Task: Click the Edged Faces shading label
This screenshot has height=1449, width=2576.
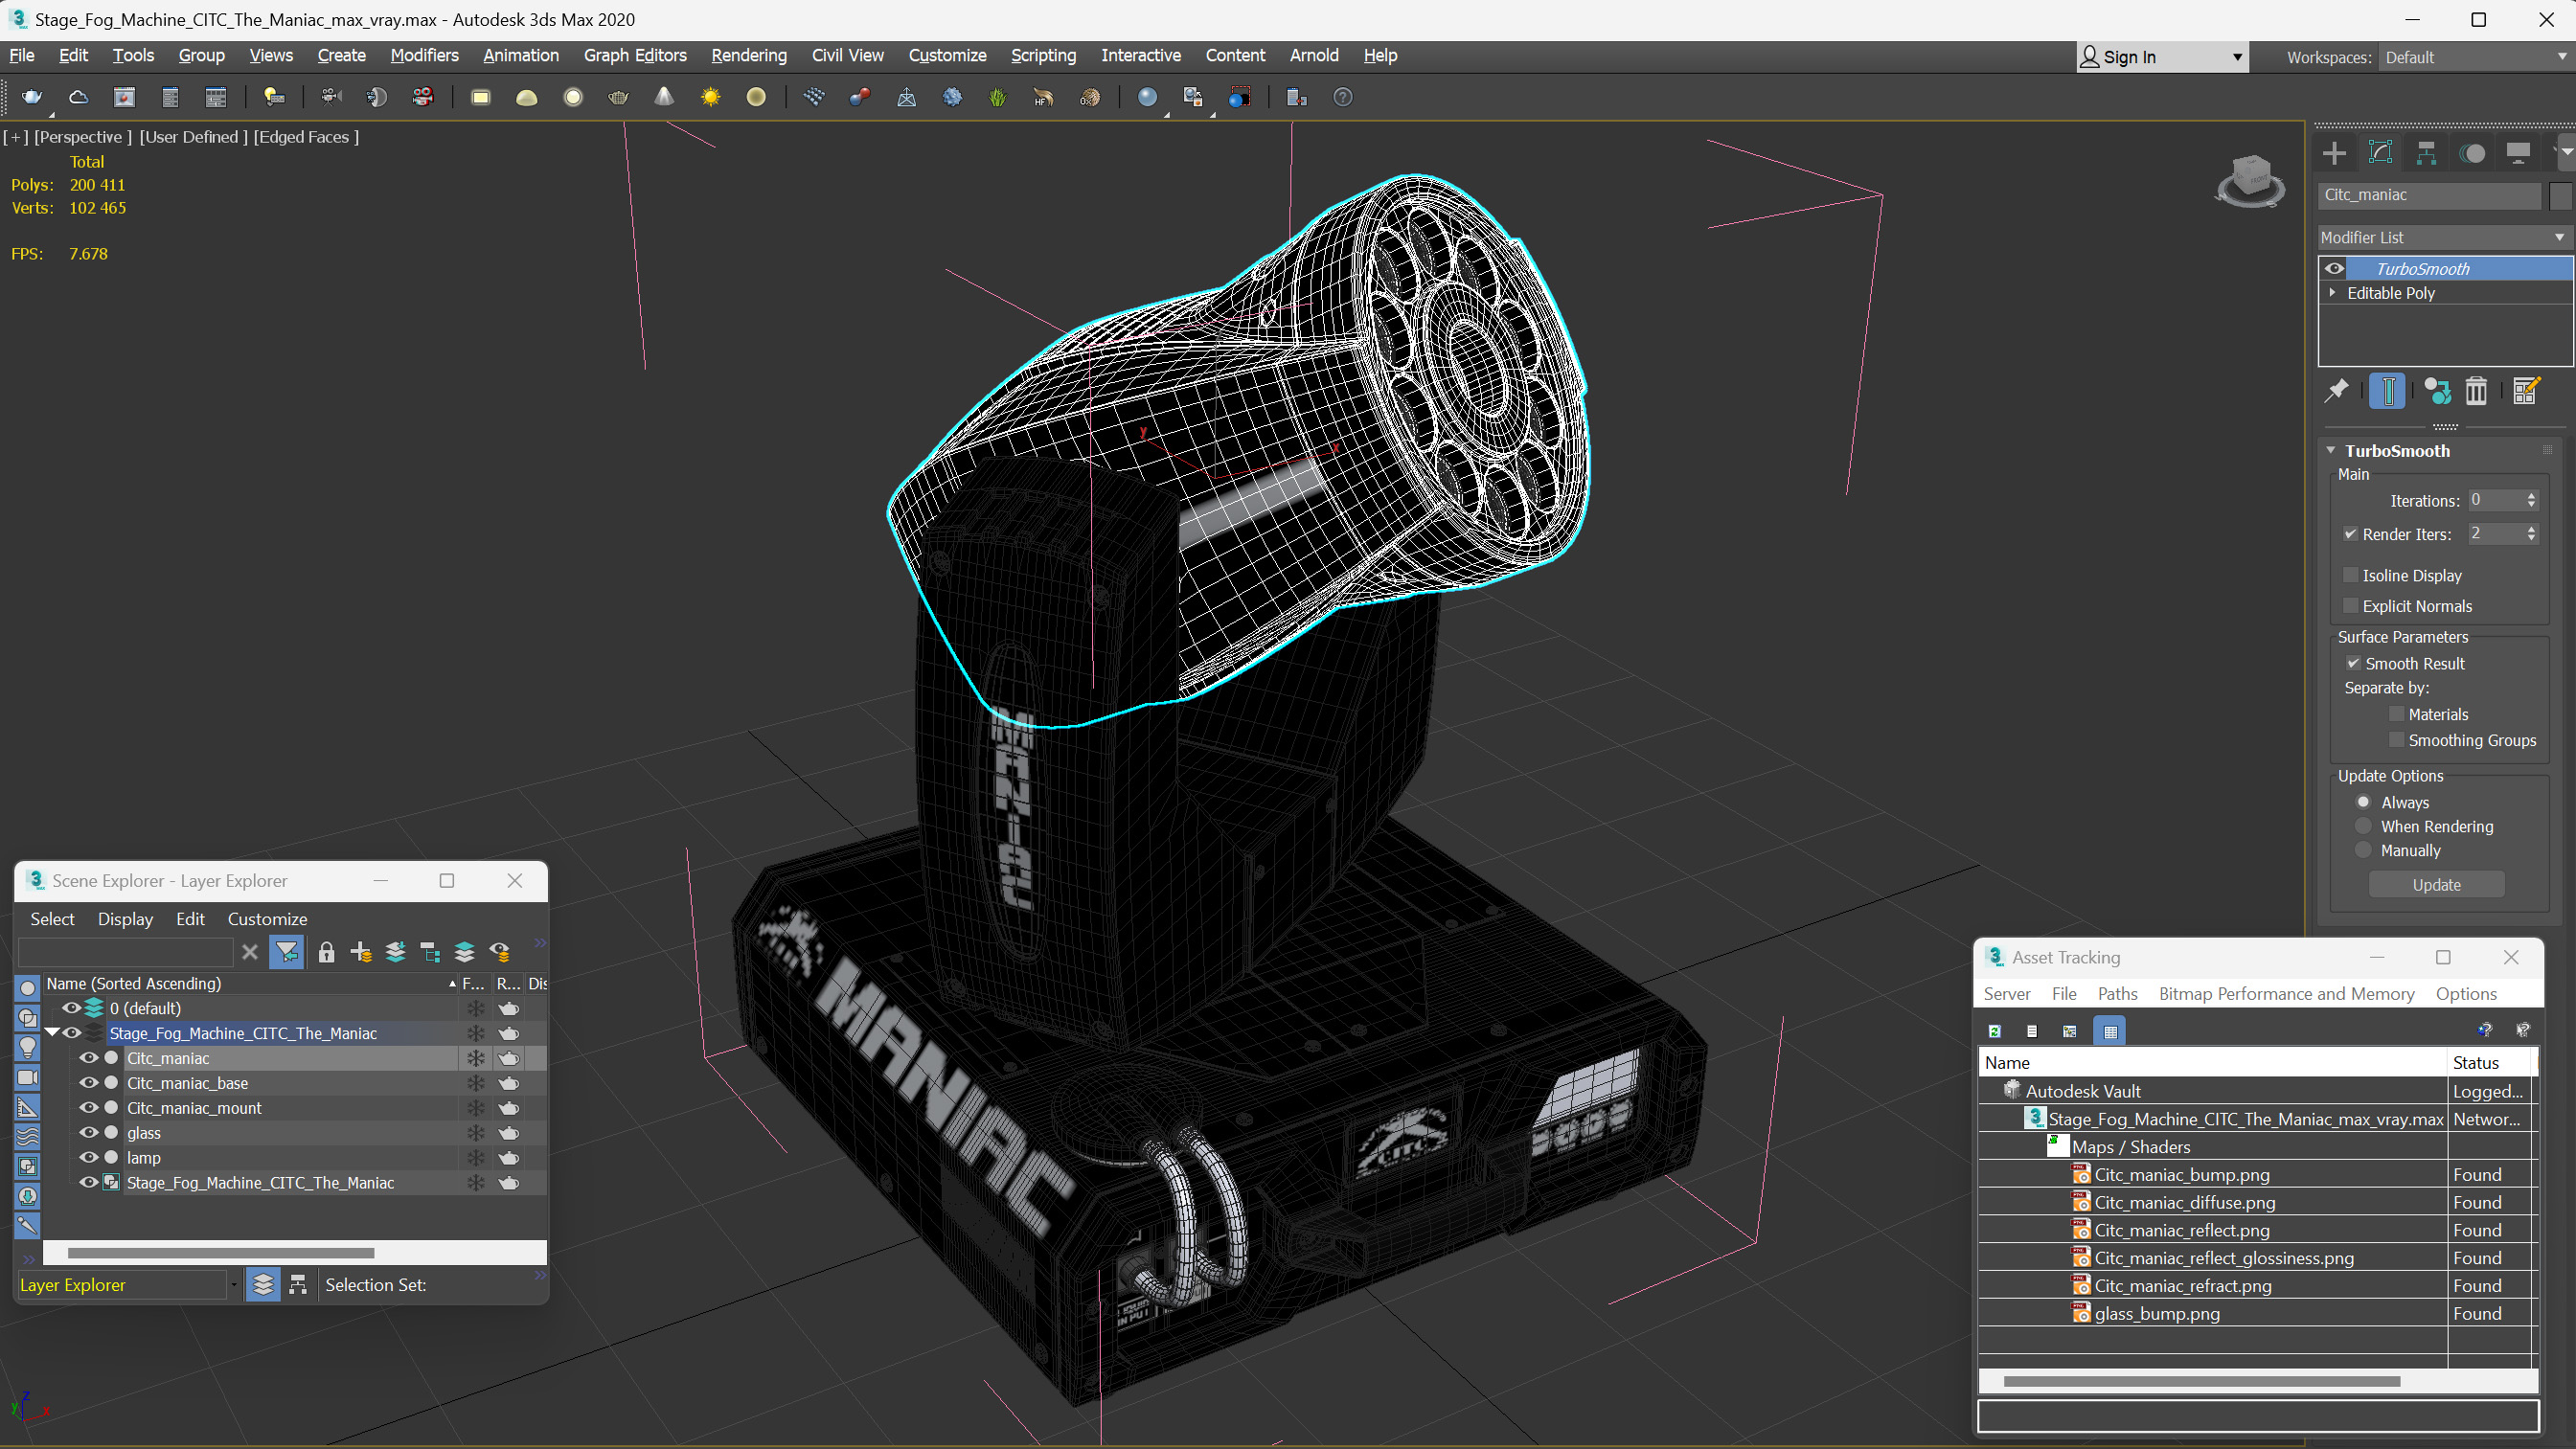Action: pos(306,137)
